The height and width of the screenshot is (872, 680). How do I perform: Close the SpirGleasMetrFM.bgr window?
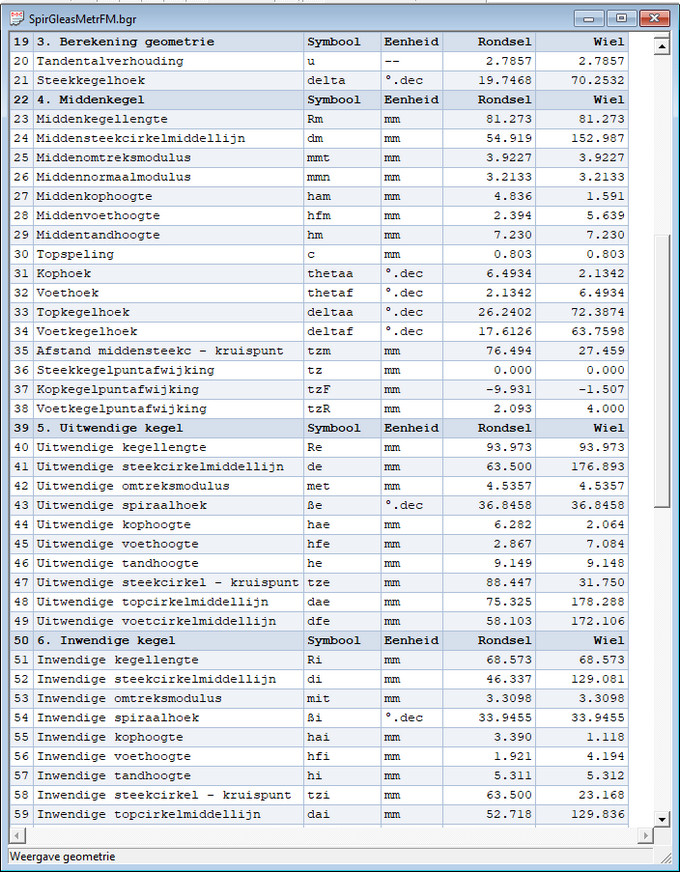click(654, 18)
